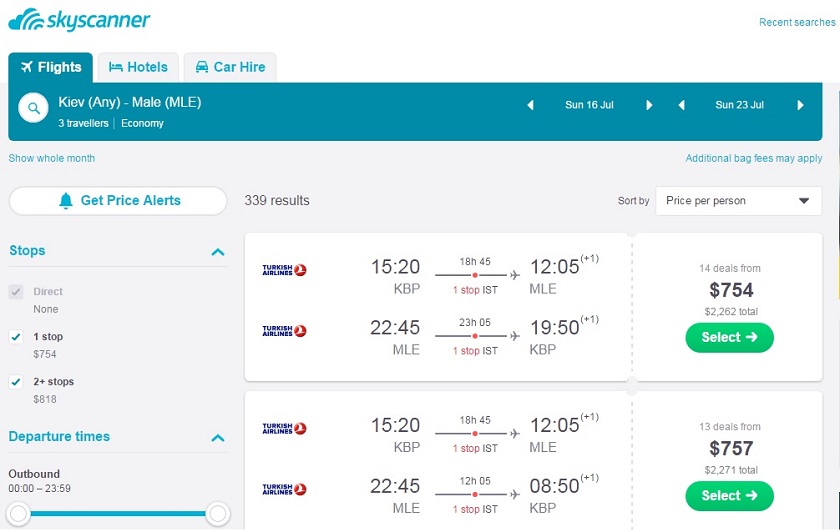
Task: Click the bell icon for price alerts
Action: click(x=66, y=201)
